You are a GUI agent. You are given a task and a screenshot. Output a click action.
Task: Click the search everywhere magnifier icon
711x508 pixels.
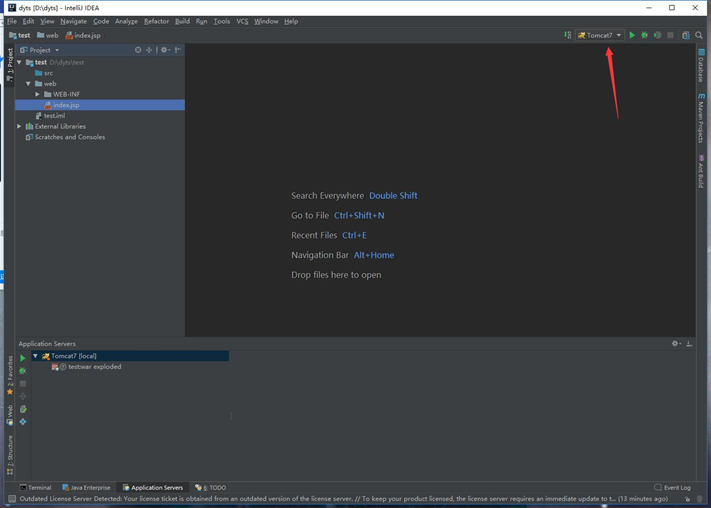point(699,35)
